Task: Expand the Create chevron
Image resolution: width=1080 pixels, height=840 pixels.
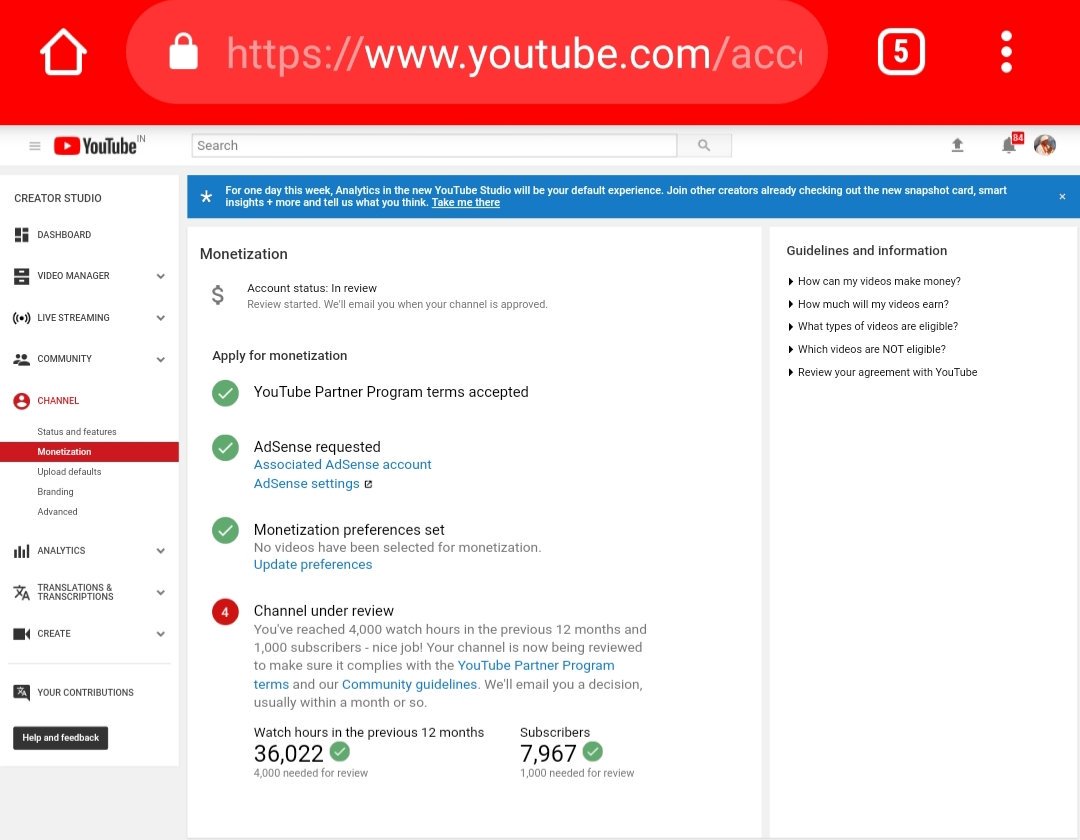Action: coord(160,634)
